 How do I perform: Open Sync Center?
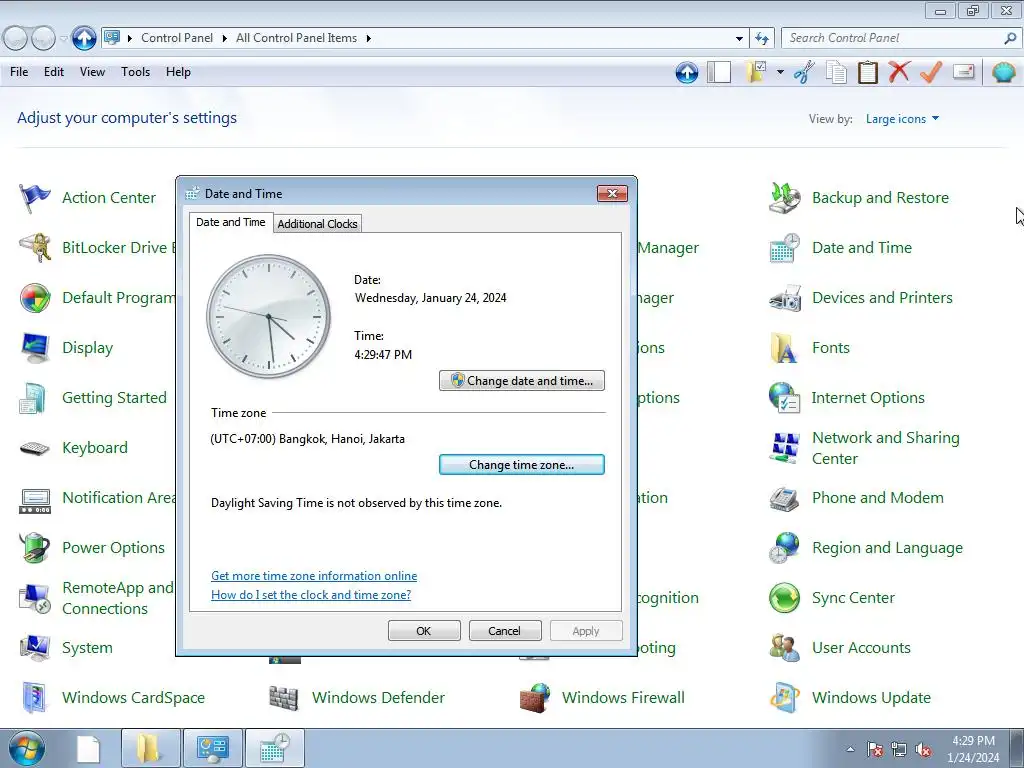pos(832,598)
